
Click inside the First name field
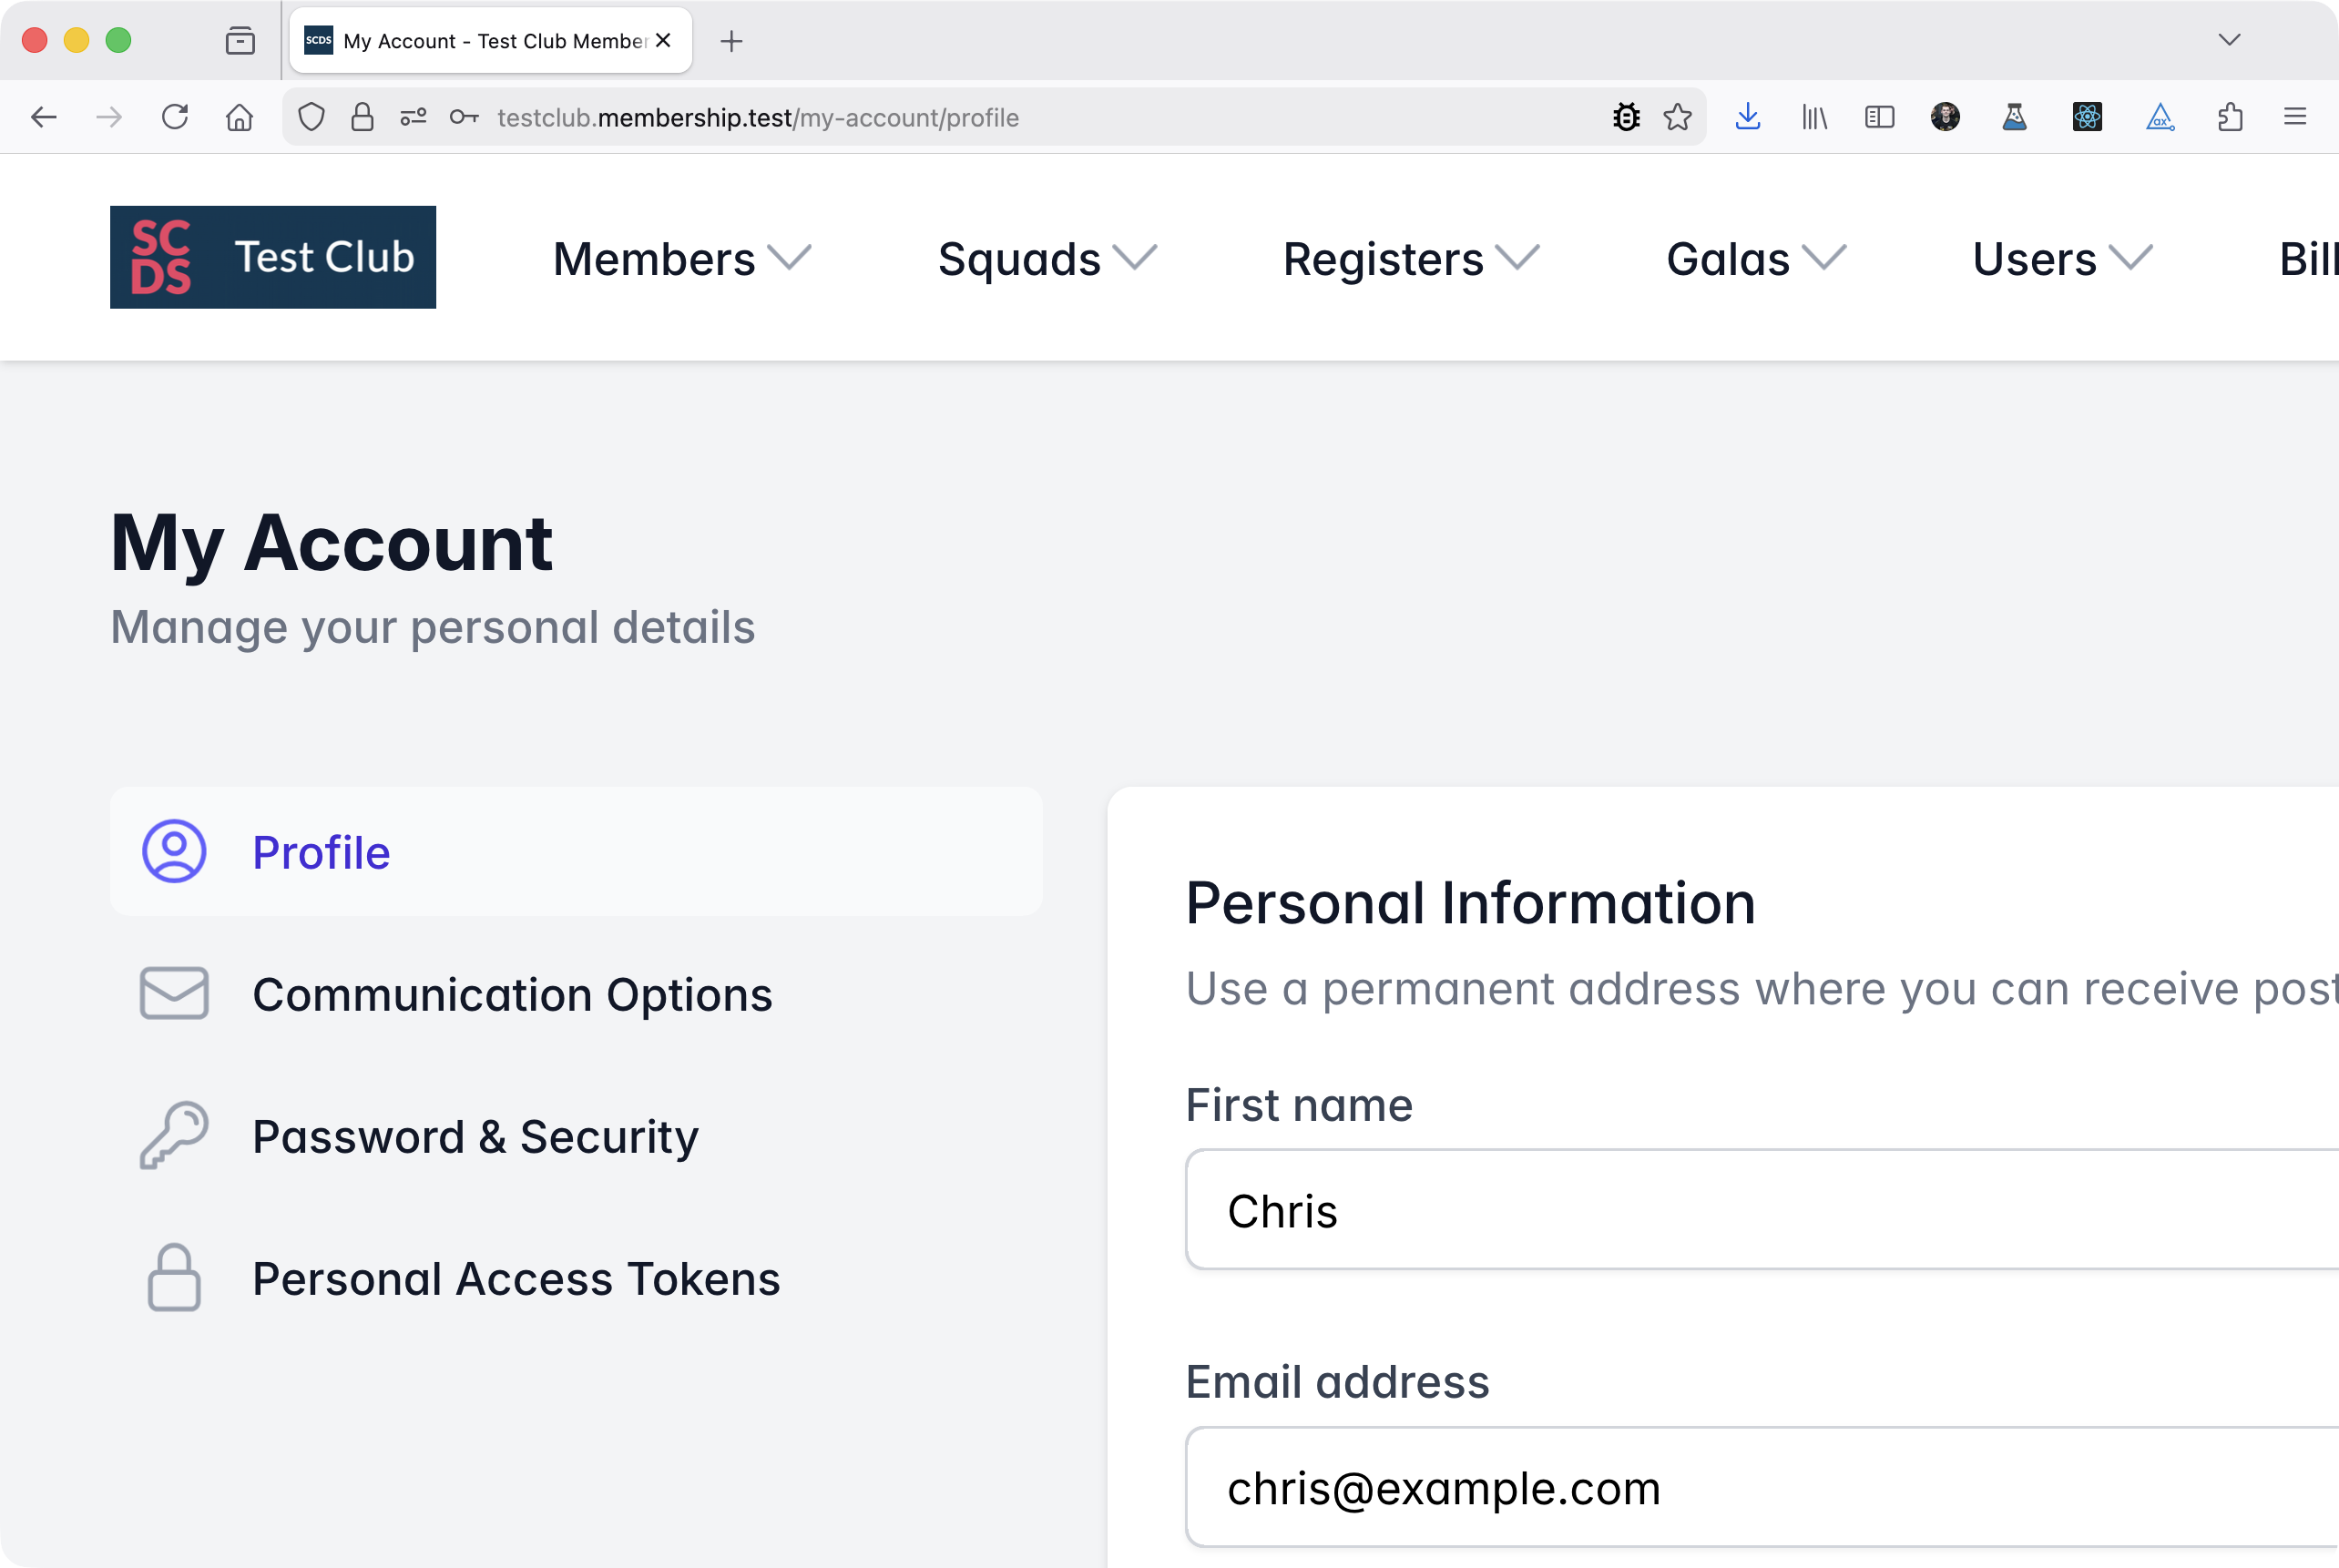pos(1700,1210)
